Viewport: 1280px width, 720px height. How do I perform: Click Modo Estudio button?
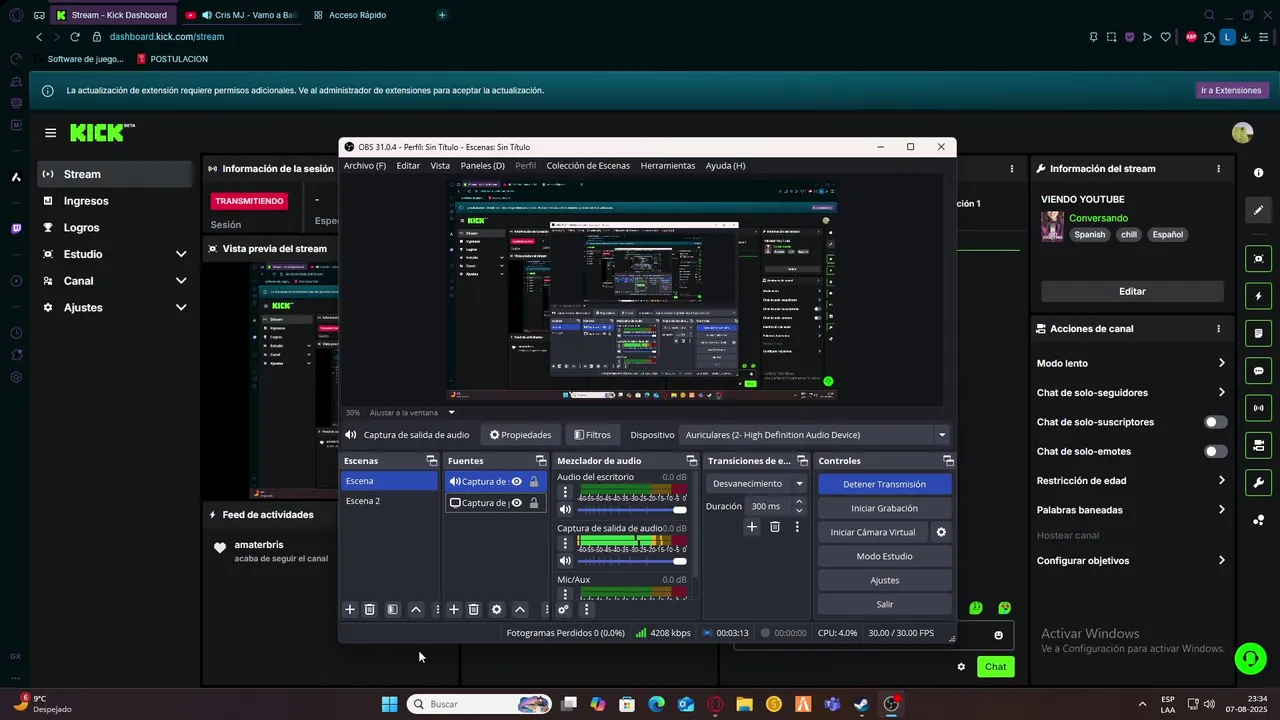click(884, 556)
